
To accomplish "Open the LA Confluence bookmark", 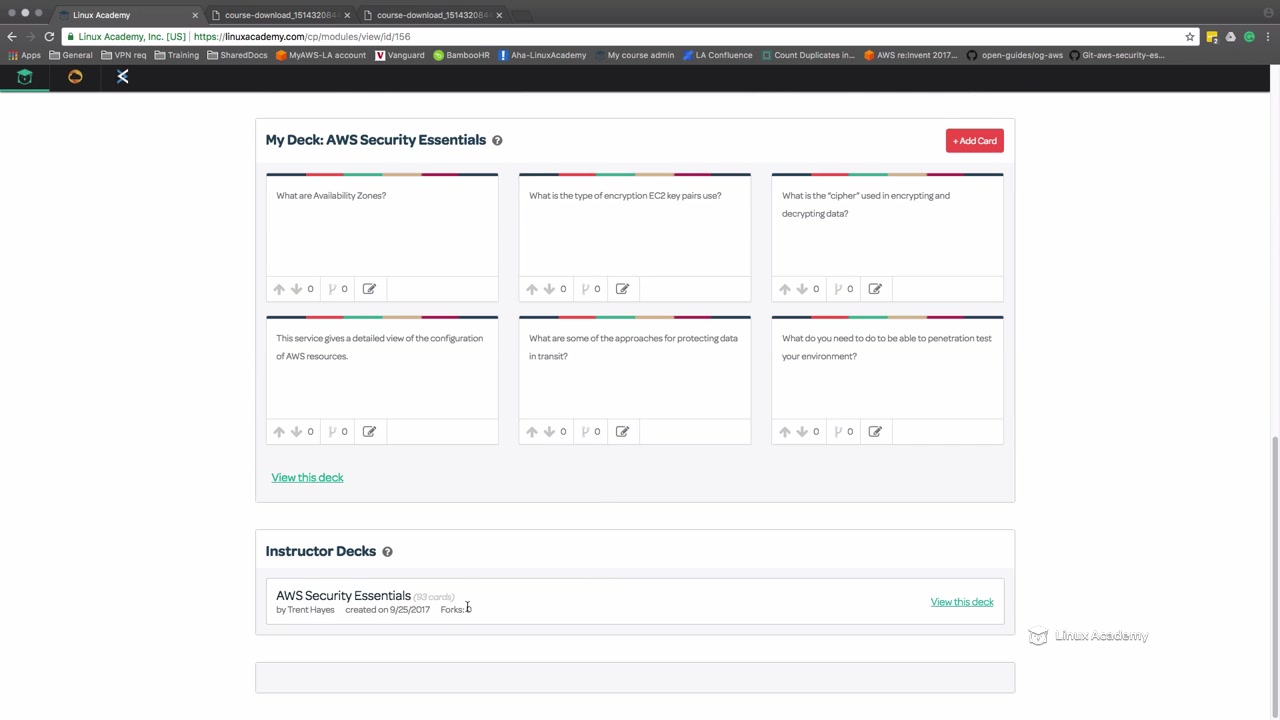I will [x=718, y=56].
